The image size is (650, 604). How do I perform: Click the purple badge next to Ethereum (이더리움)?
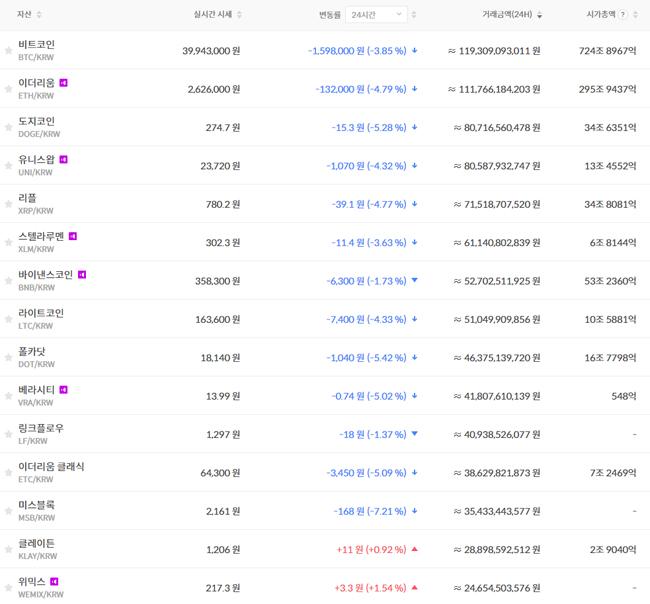[64, 82]
